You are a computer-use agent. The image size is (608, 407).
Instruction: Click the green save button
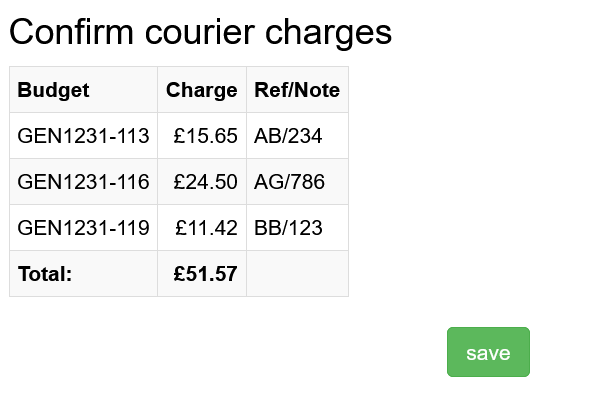tap(488, 352)
